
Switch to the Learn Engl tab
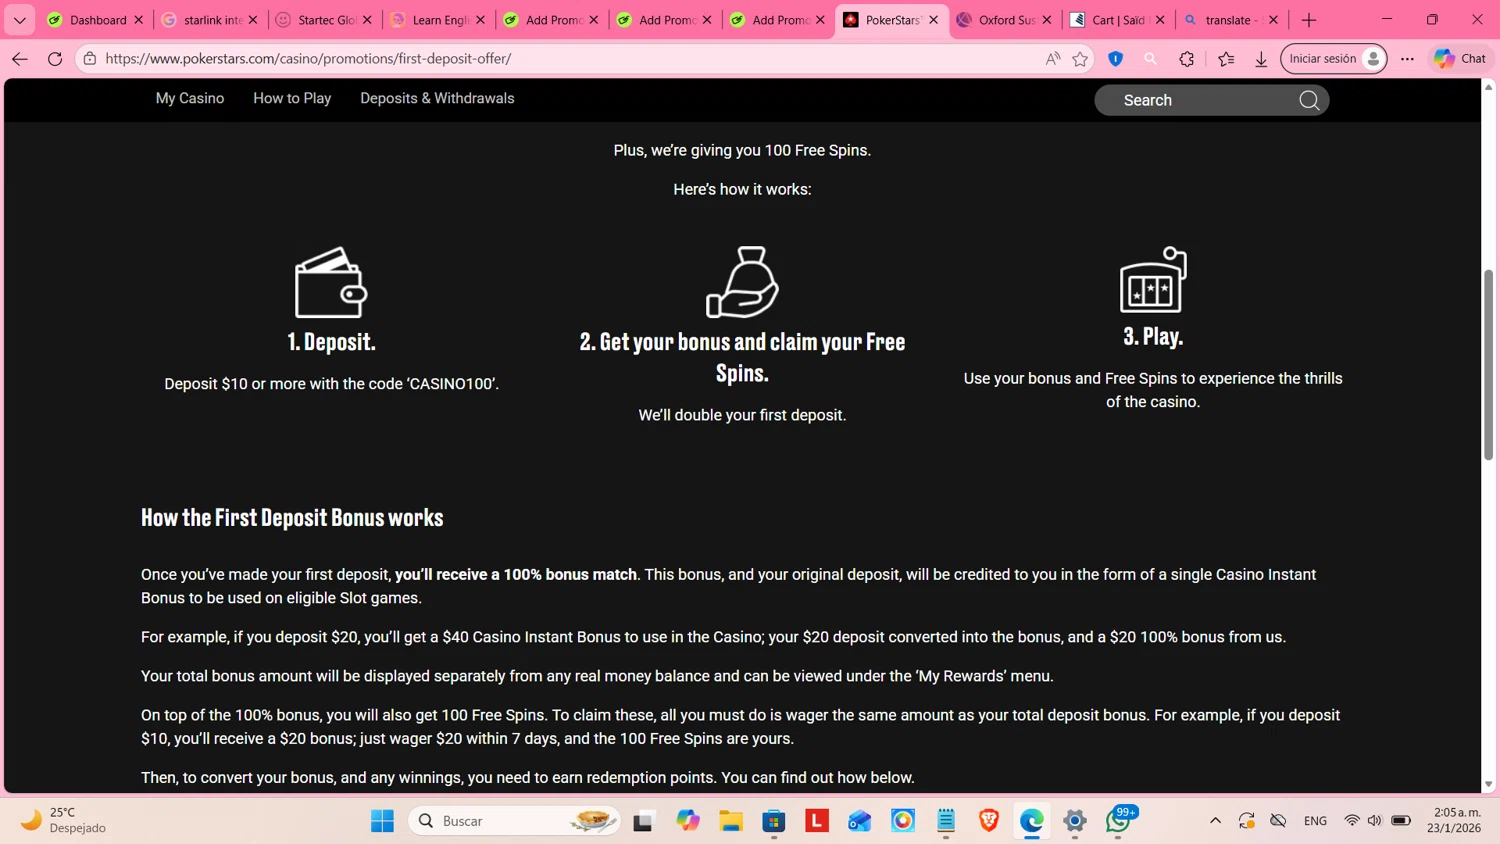click(x=439, y=20)
